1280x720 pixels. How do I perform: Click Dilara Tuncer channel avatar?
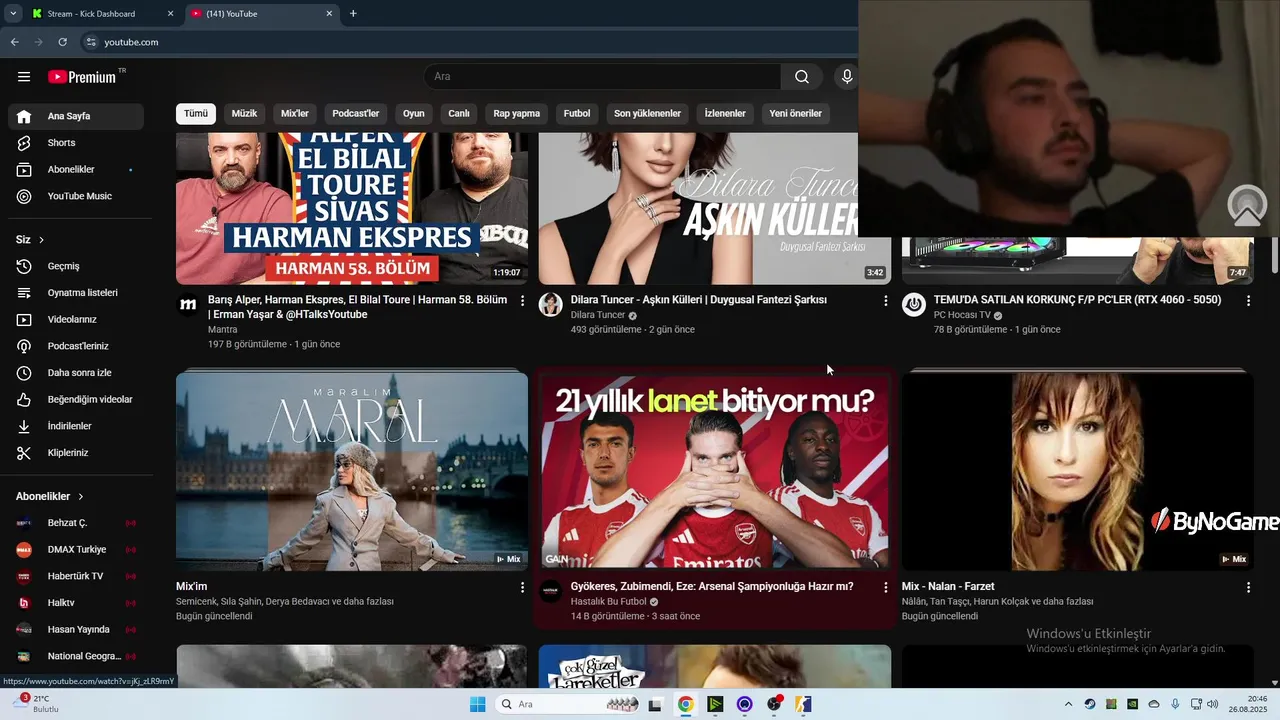click(551, 305)
